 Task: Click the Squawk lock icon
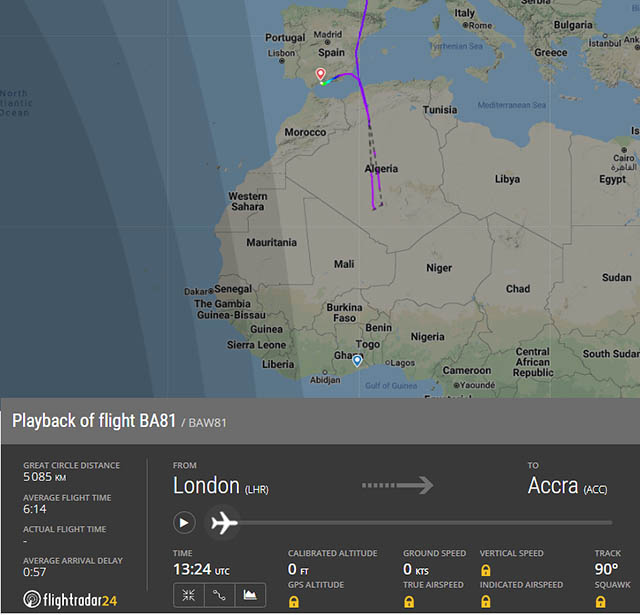[x=601, y=602]
